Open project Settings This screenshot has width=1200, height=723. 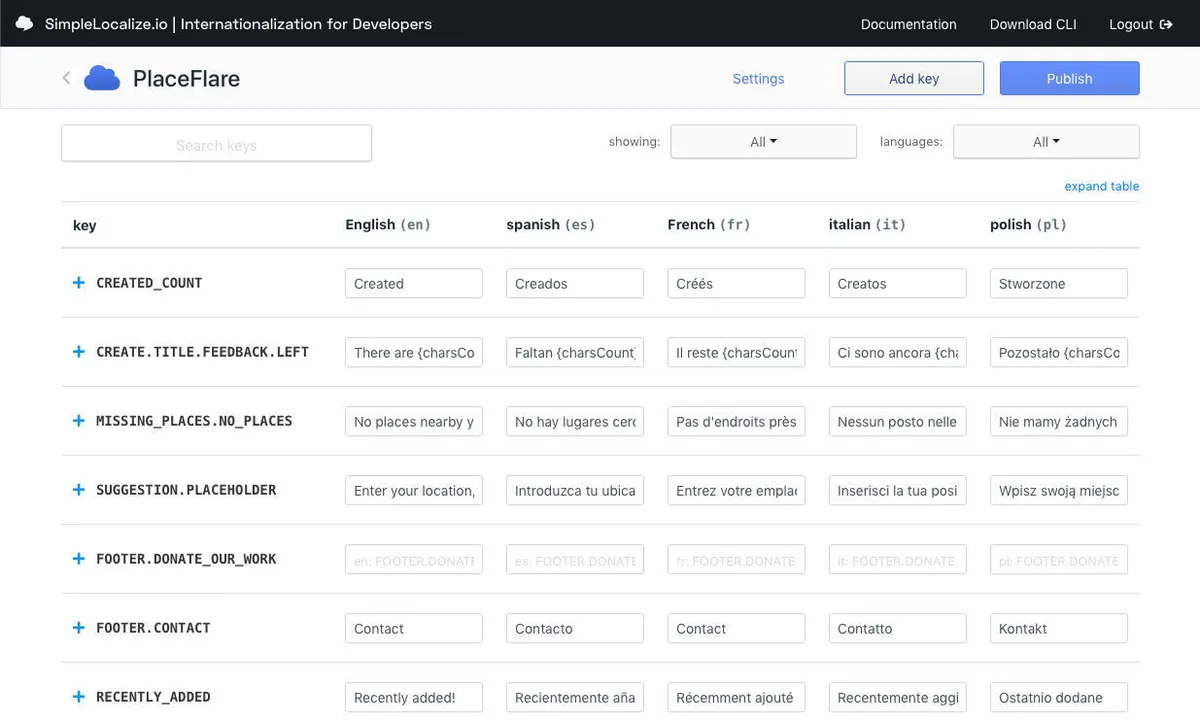pos(758,79)
